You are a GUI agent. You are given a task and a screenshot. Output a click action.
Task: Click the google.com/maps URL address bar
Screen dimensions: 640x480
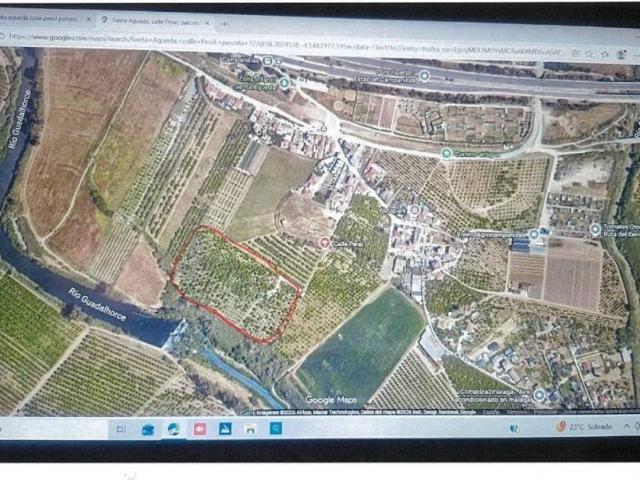286,42
